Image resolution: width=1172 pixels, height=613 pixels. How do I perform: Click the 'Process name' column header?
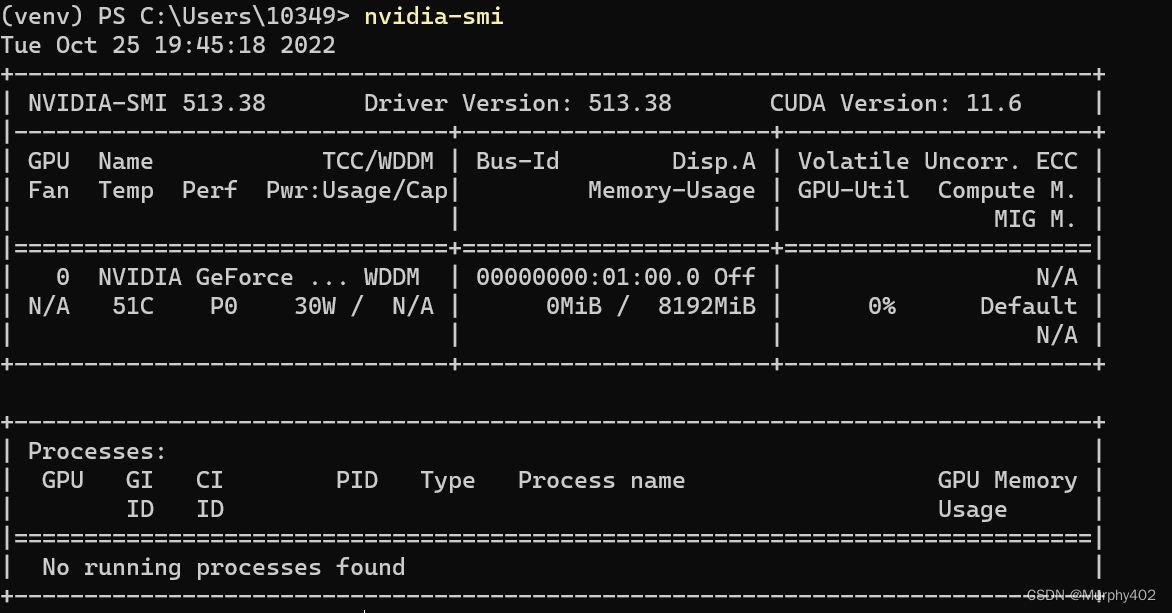[x=601, y=481]
